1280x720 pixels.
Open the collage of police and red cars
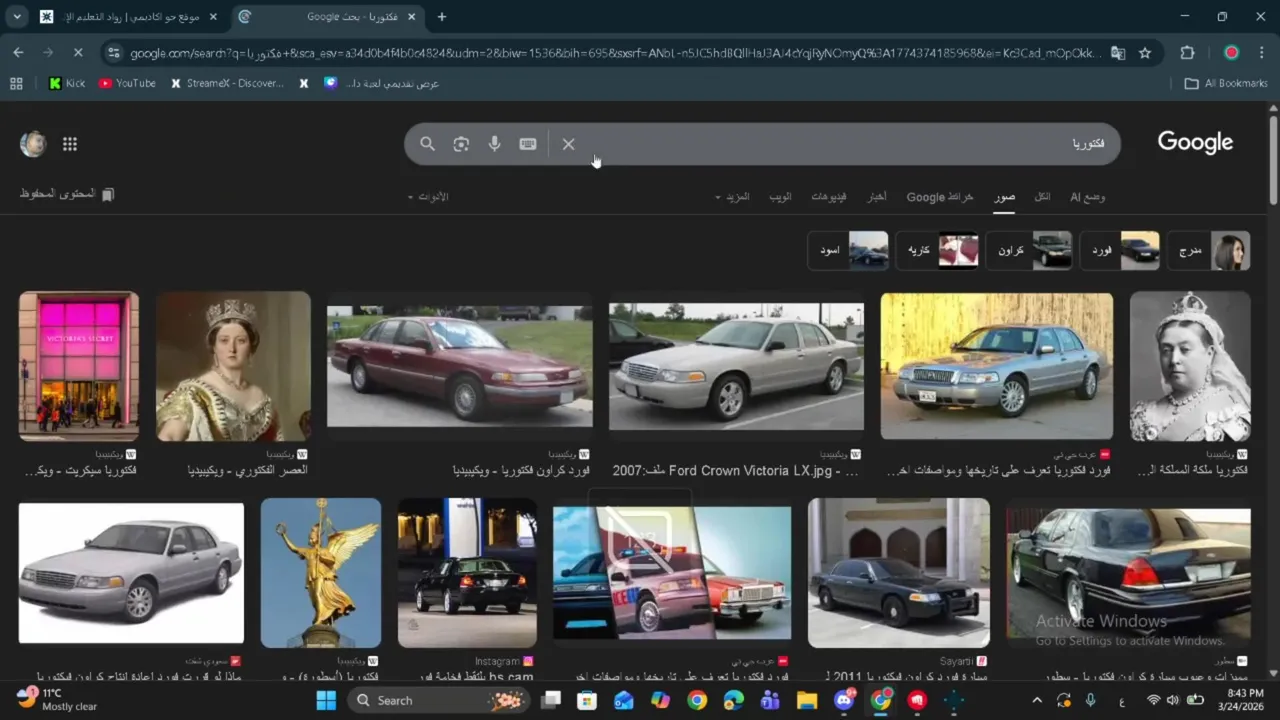[672, 573]
